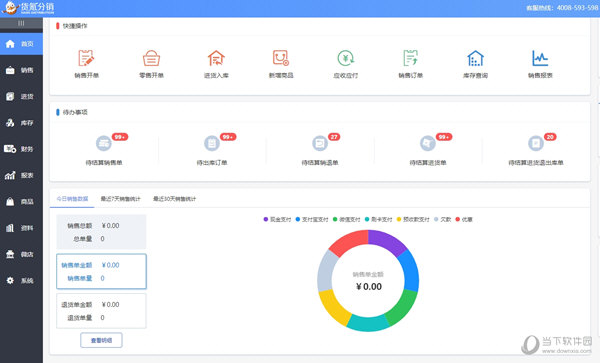Viewport: 600px width, 363px height.
Task: Click the purple donut chart segment
Action: 387,242
